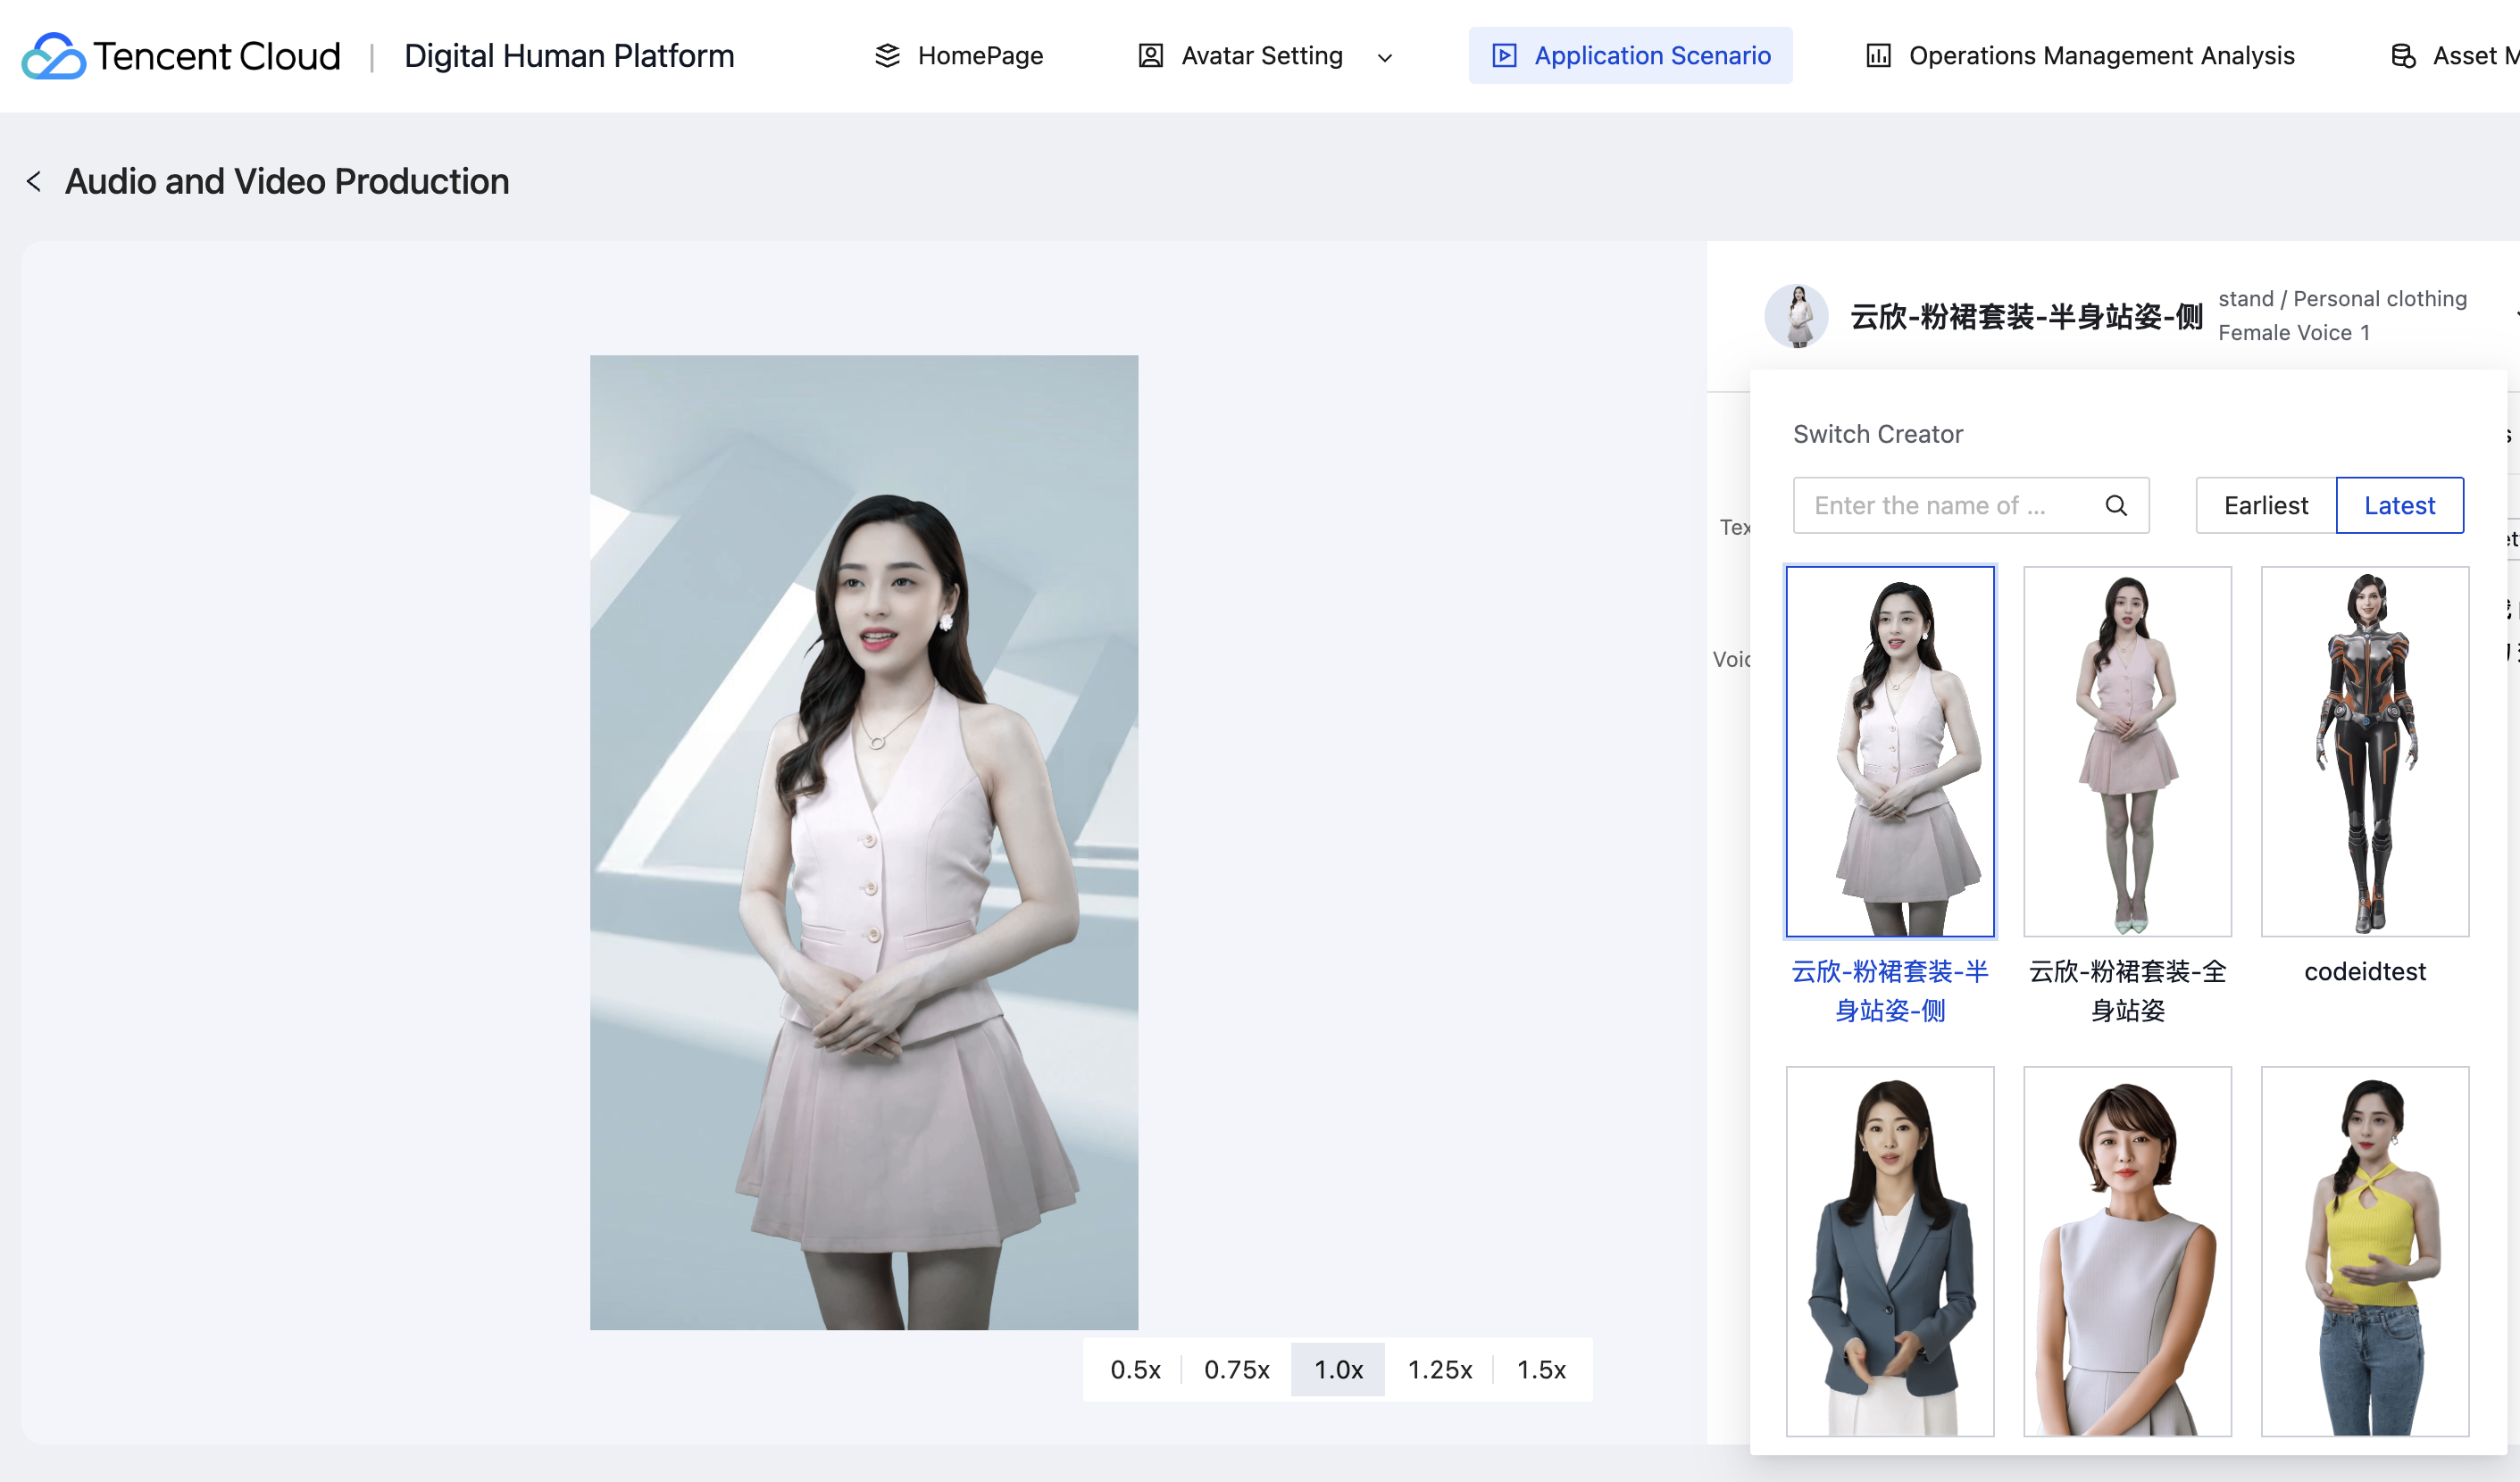Click the Asset Management database icon
This screenshot has width=2520, height=1482.
point(2402,56)
